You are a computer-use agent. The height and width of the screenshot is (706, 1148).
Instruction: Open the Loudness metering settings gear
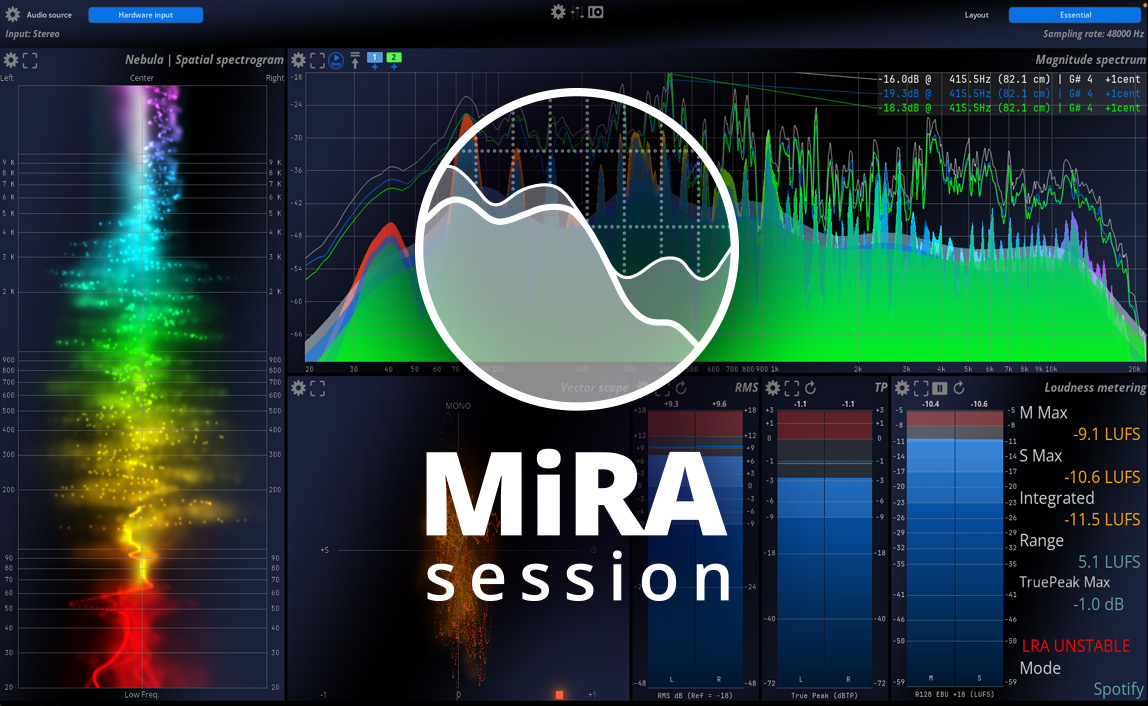[901, 388]
